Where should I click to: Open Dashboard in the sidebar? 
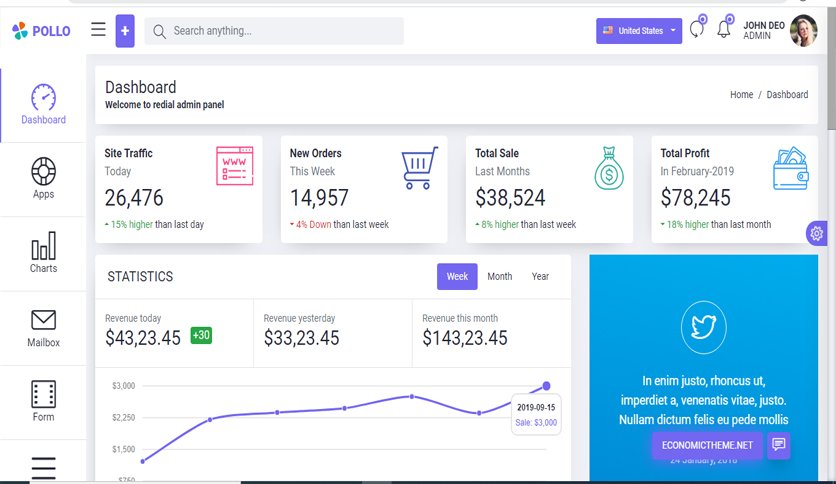coord(43,105)
